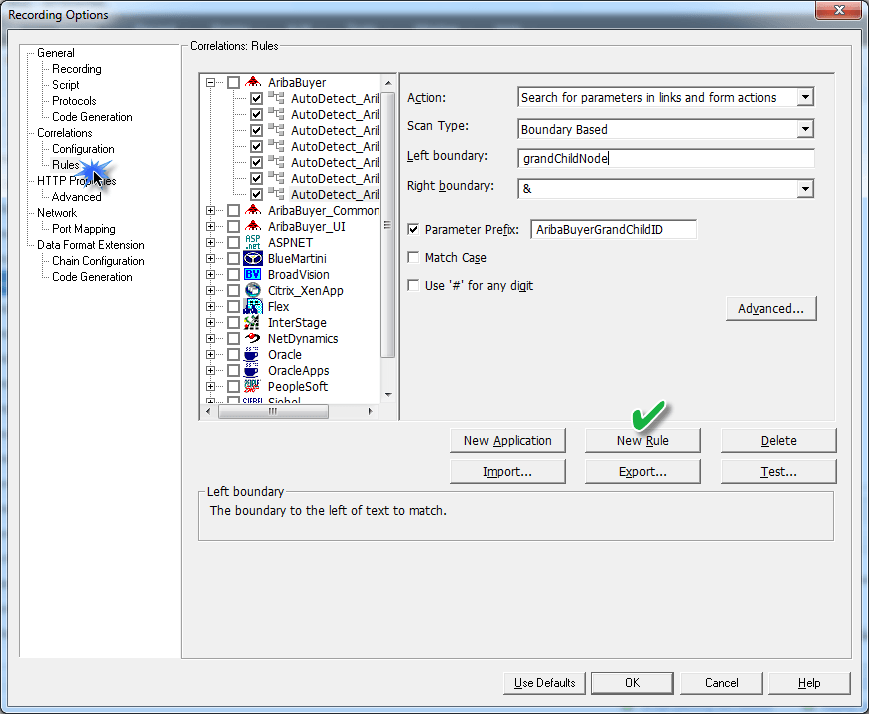This screenshot has width=869, height=714.
Task: Click the Citrix_XenApp globe icon
Action: pyautogui.click(x=253, y=290)
